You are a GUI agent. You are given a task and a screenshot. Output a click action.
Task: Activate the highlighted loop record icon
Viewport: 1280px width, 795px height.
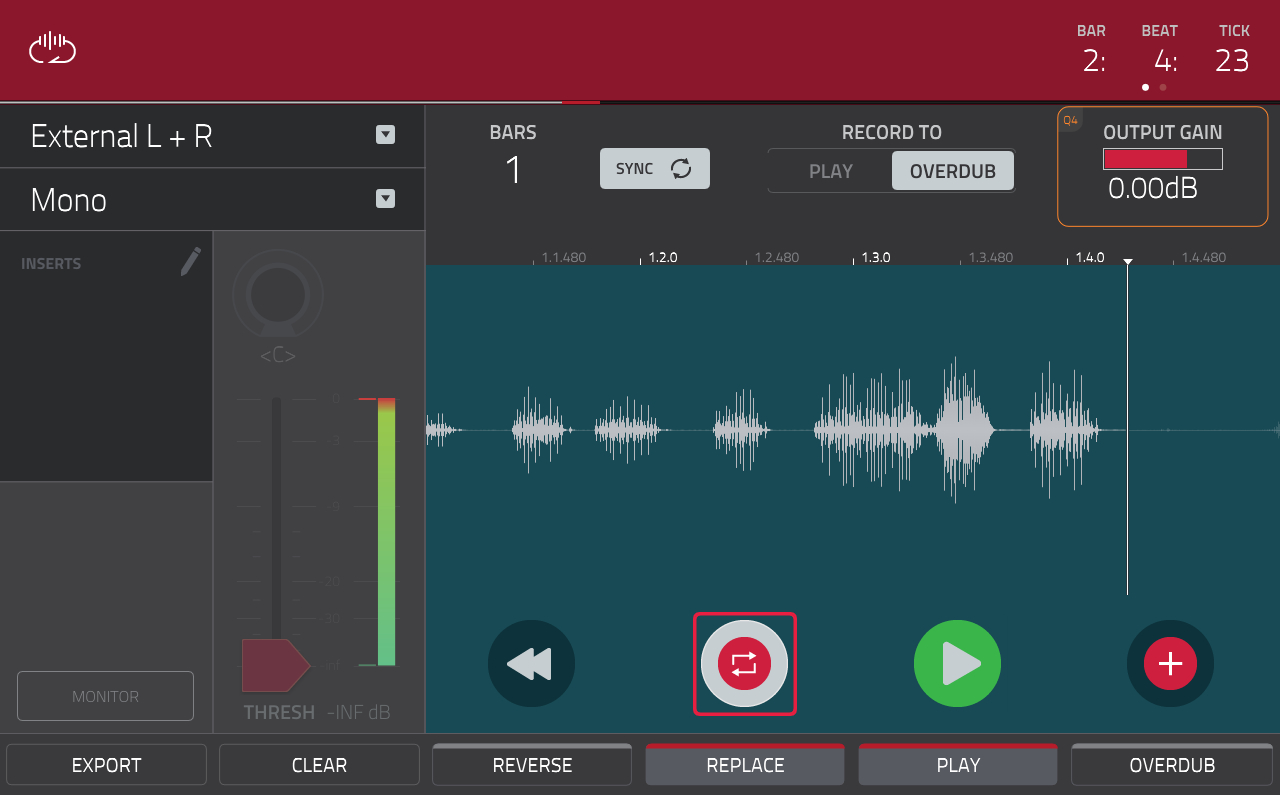point(744,663)
